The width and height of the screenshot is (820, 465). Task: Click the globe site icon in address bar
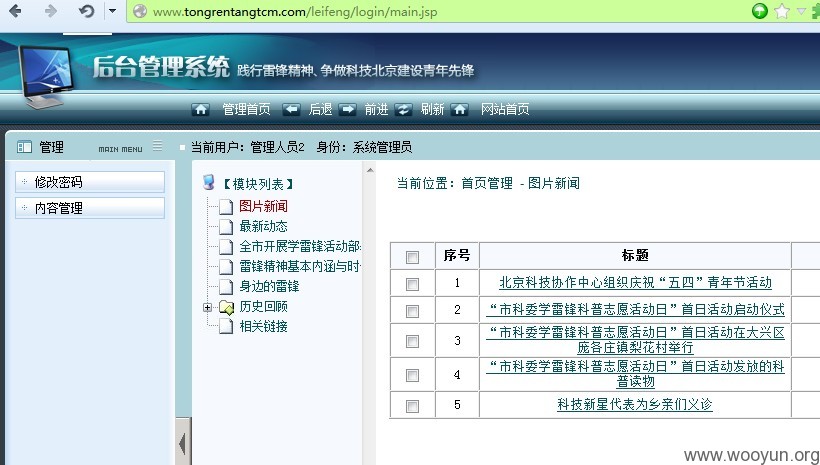(x=140, y=11)
